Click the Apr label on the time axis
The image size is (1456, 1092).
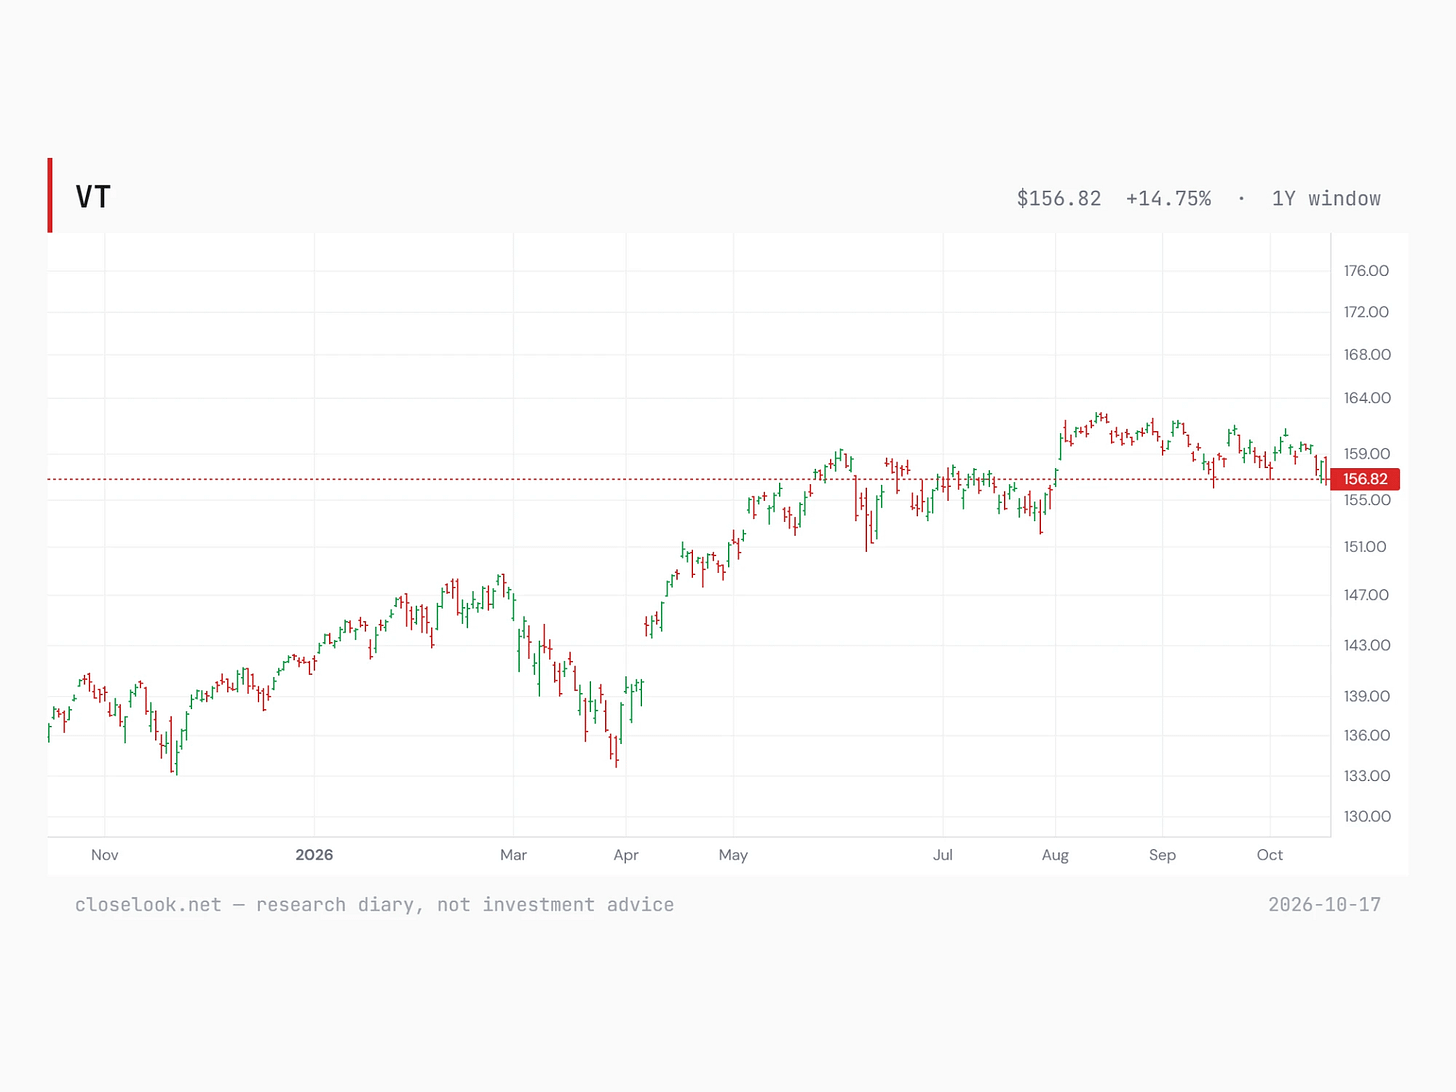point(626,855)
